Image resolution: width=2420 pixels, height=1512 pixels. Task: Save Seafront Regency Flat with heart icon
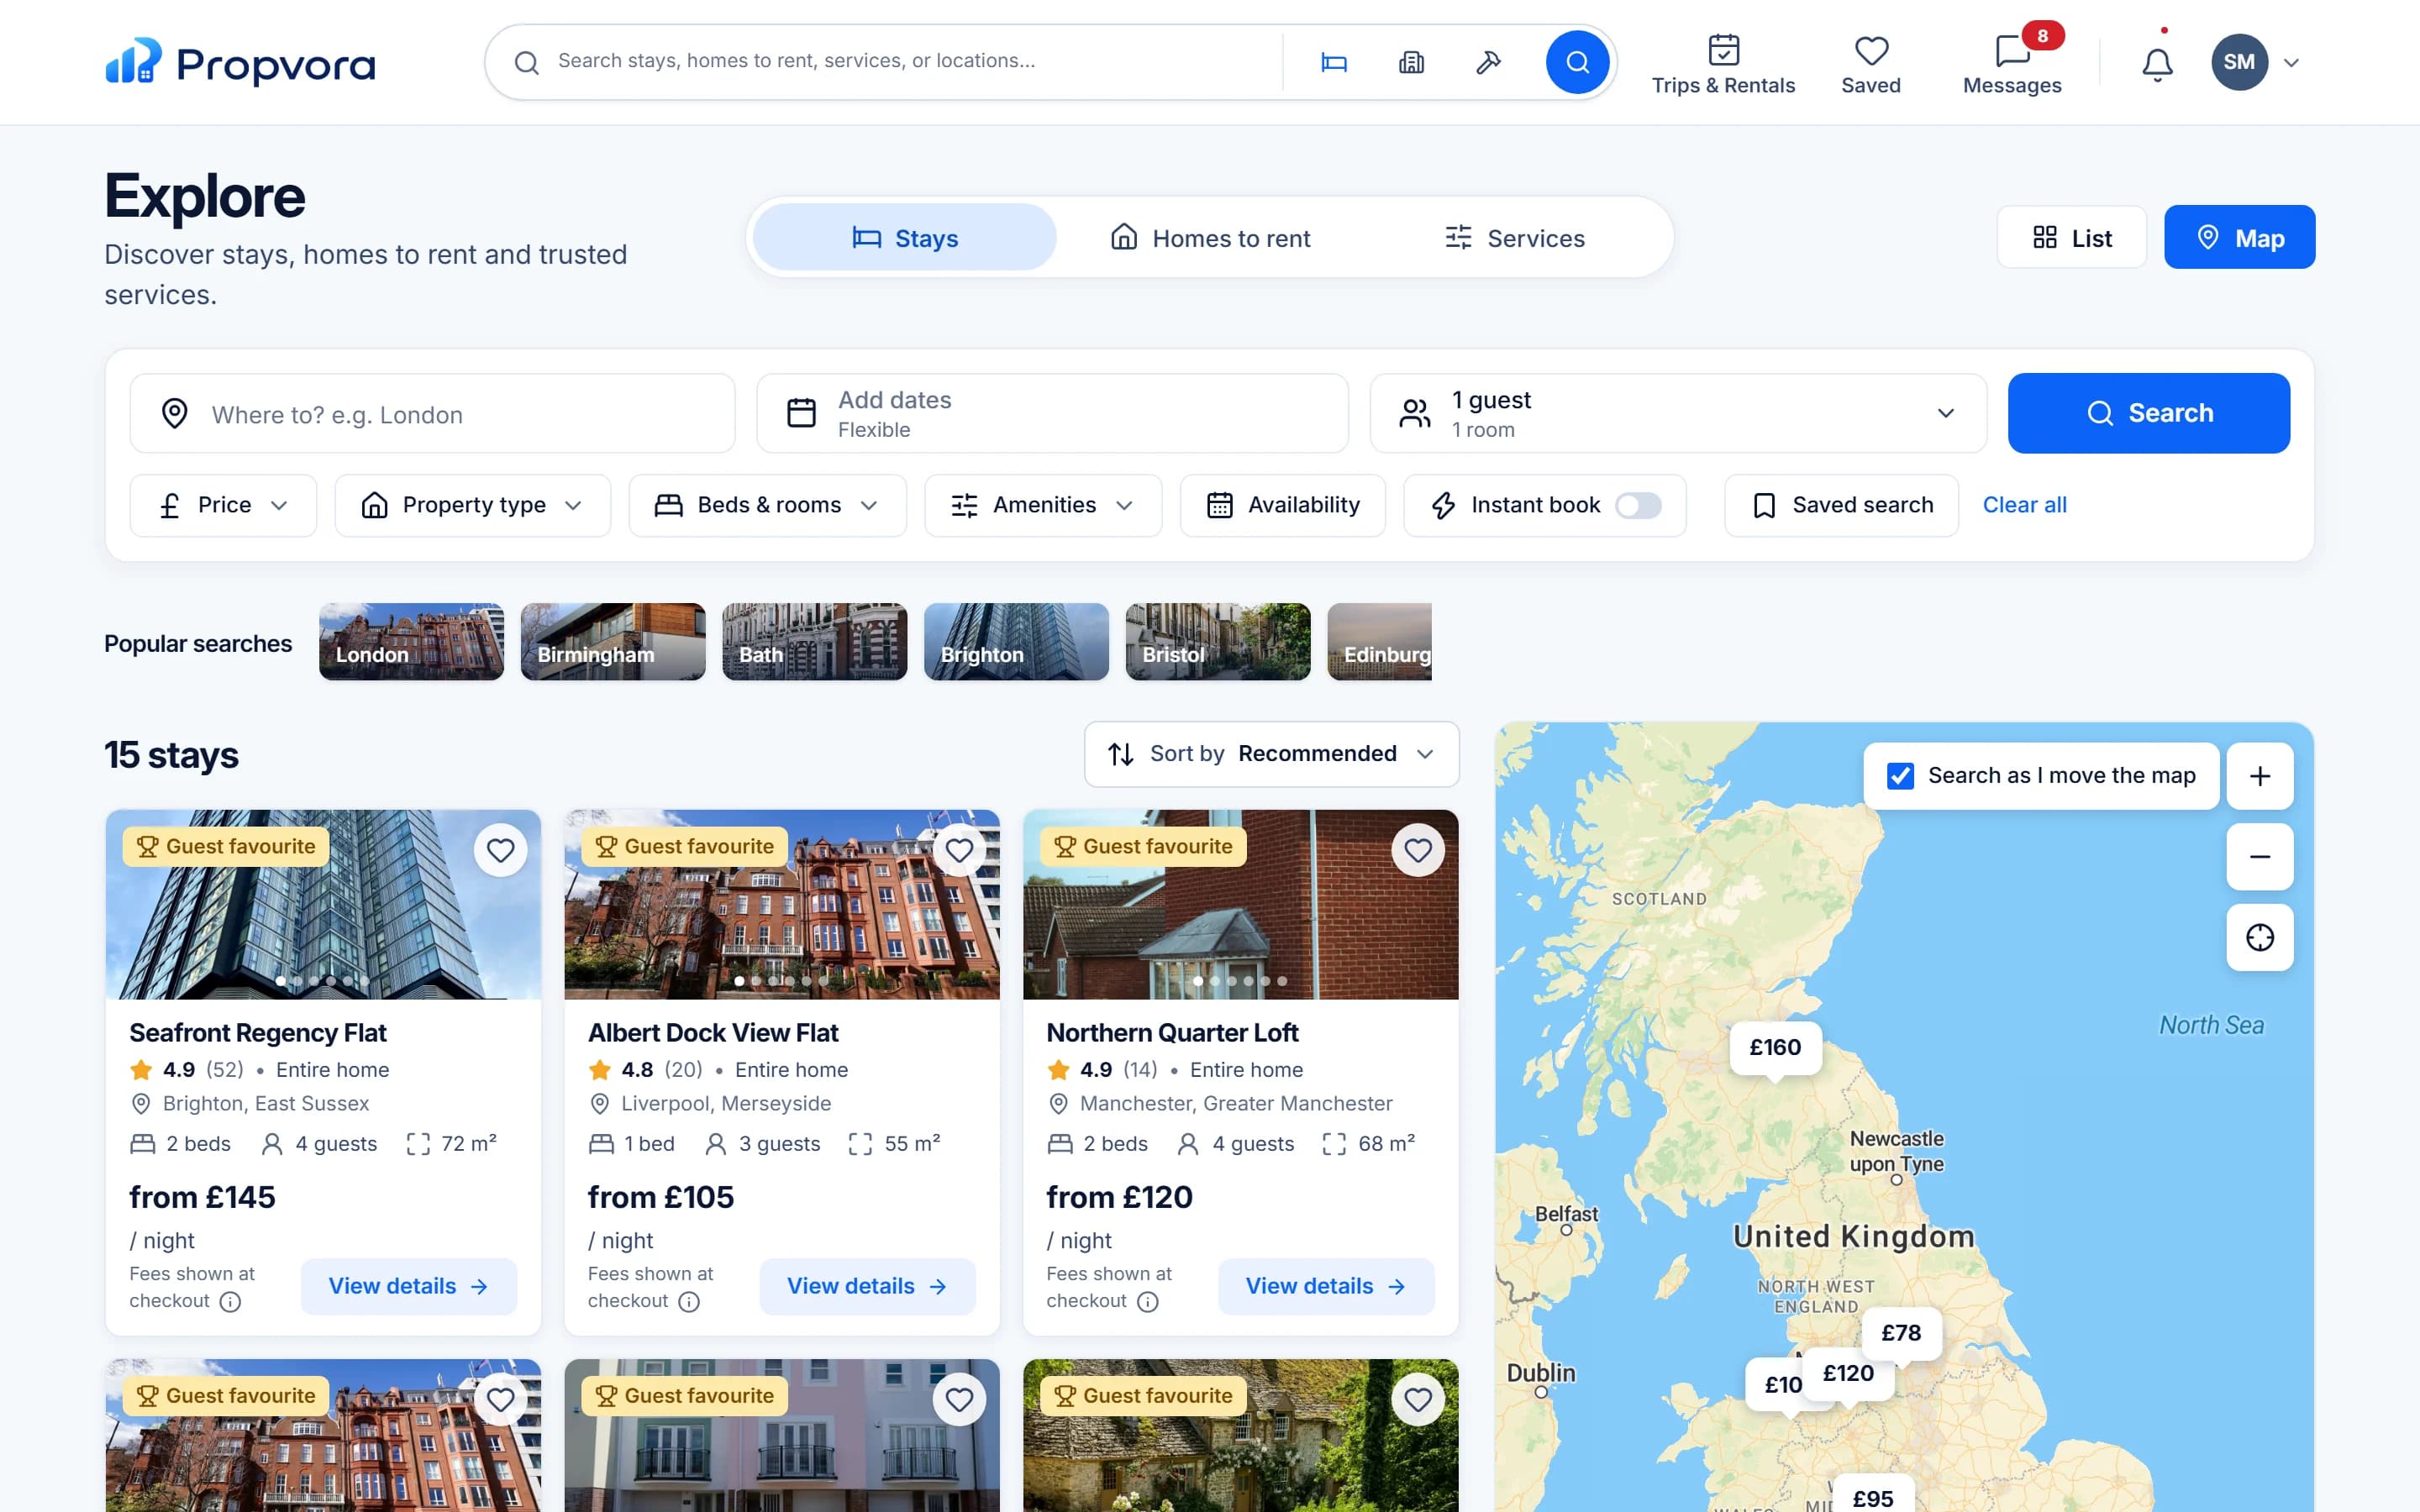(500, 850)
